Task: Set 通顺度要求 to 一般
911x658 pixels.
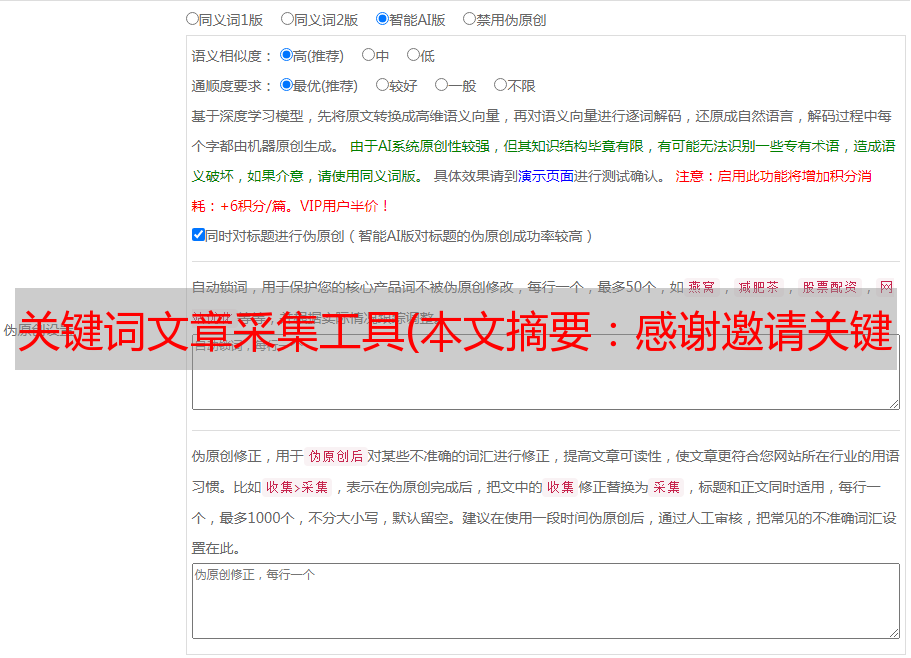Action: click(x=441, y=85)
